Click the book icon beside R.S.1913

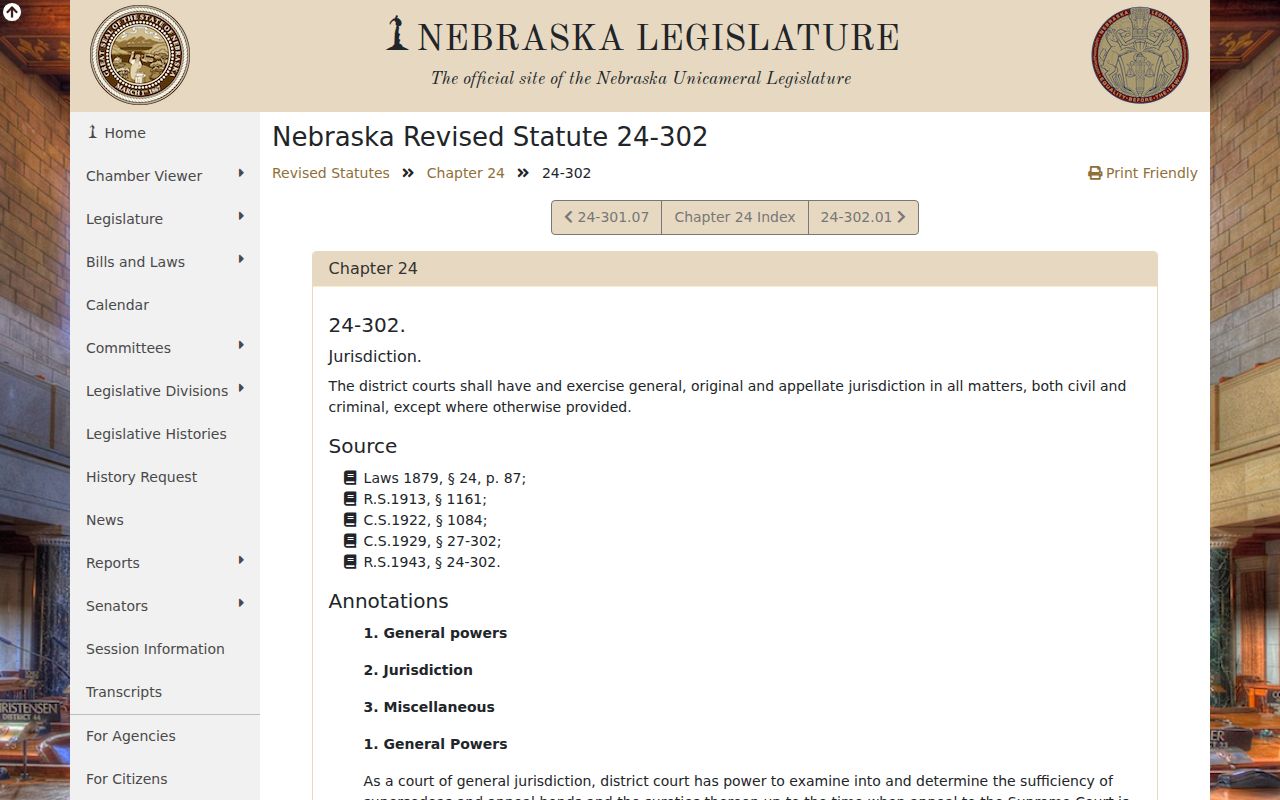coord(350,499)
